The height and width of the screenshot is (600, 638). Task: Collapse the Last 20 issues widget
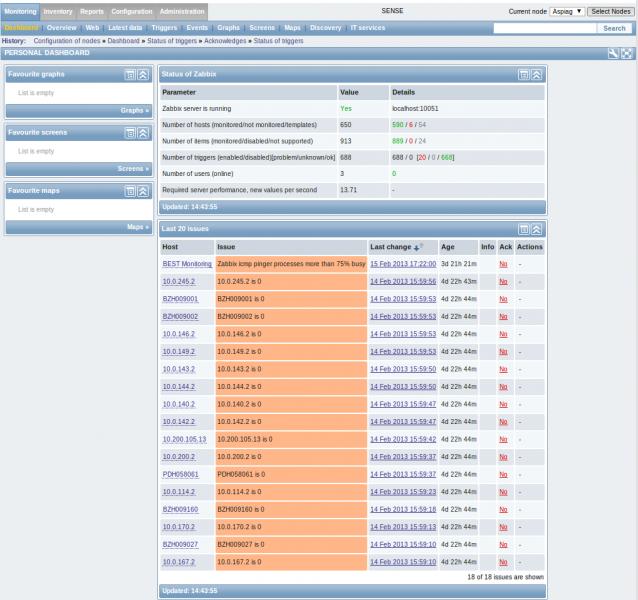click(537, 229)
